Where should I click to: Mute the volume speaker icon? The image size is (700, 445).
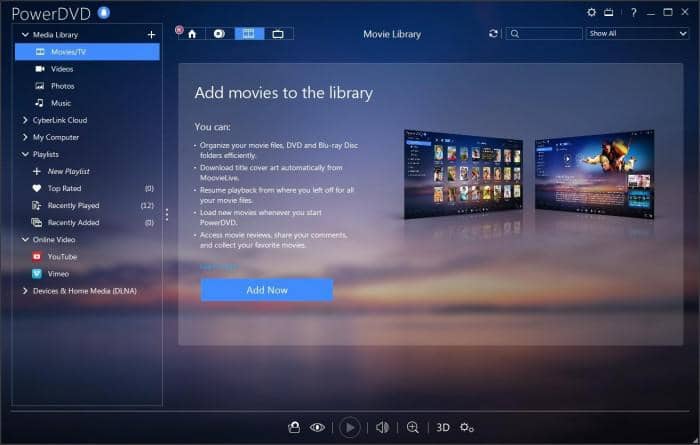point(382,428)
